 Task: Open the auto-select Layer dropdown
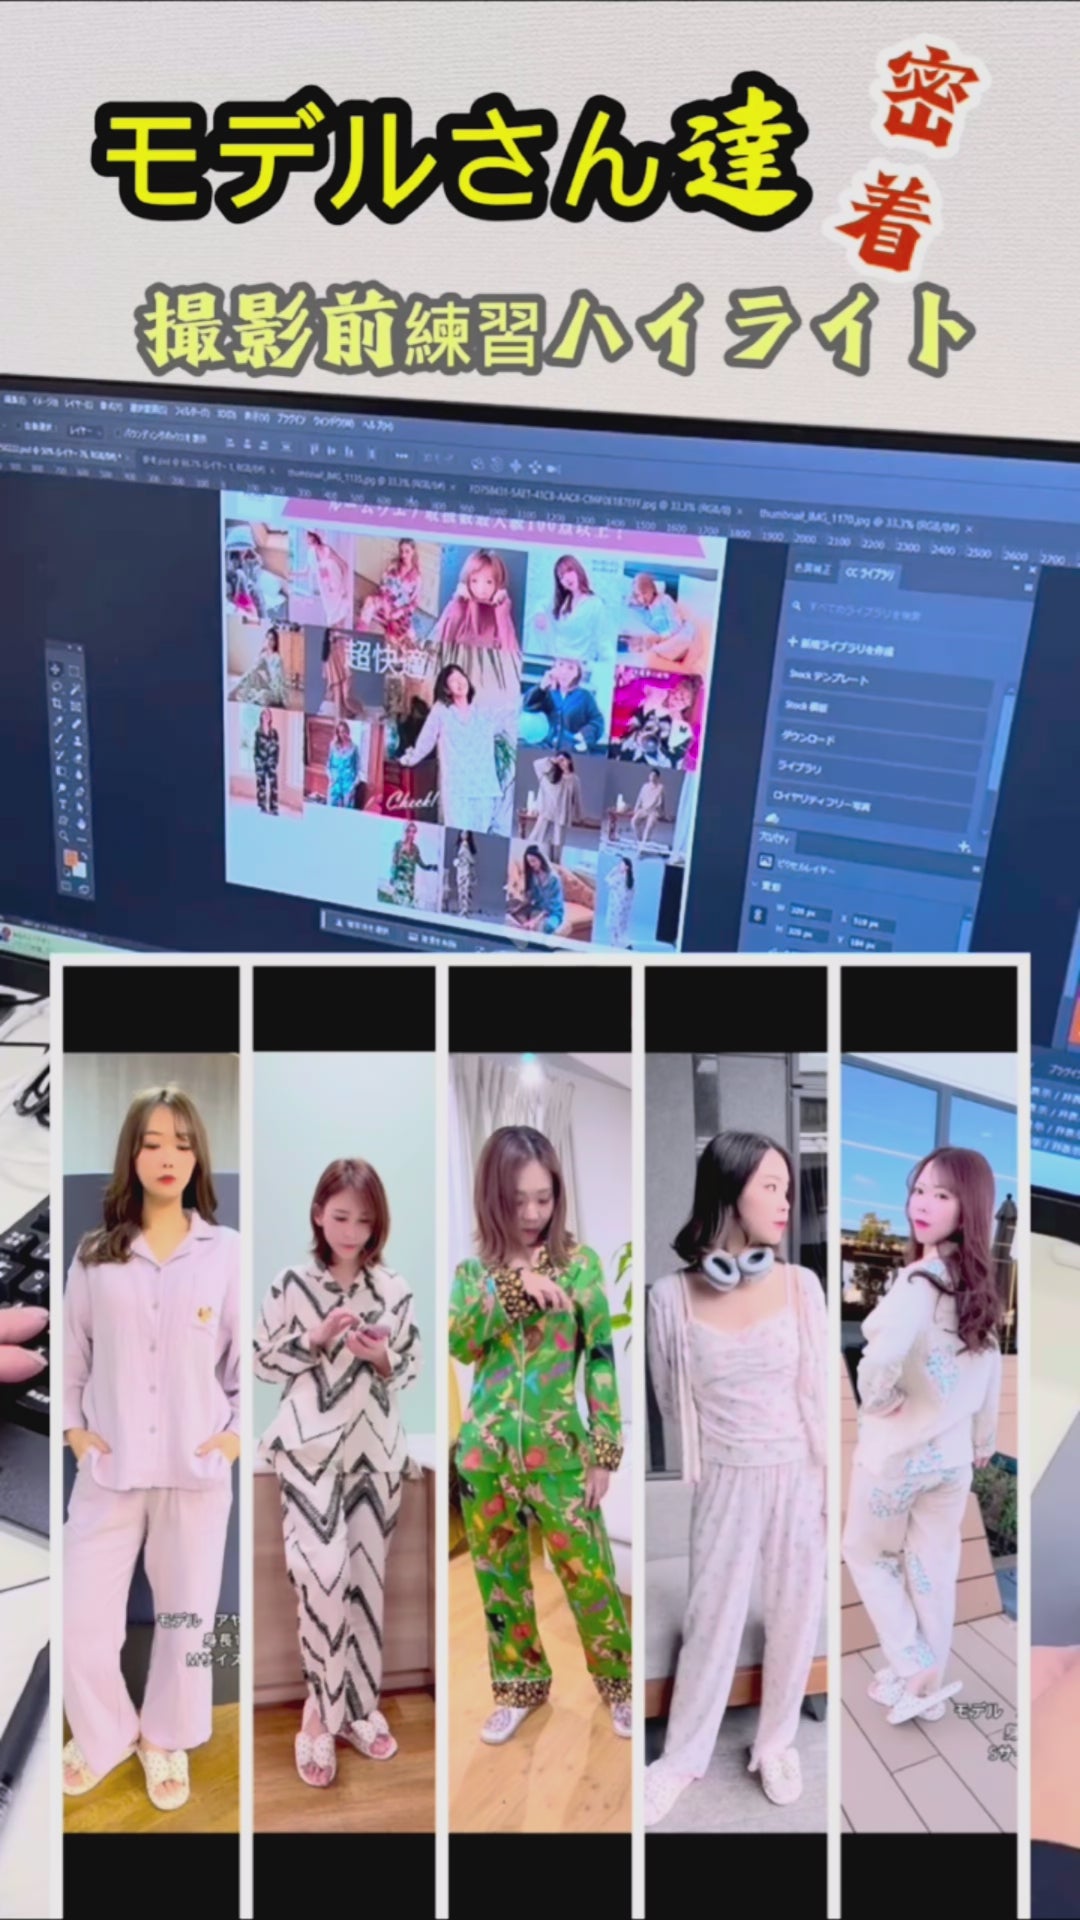[85, 430]
